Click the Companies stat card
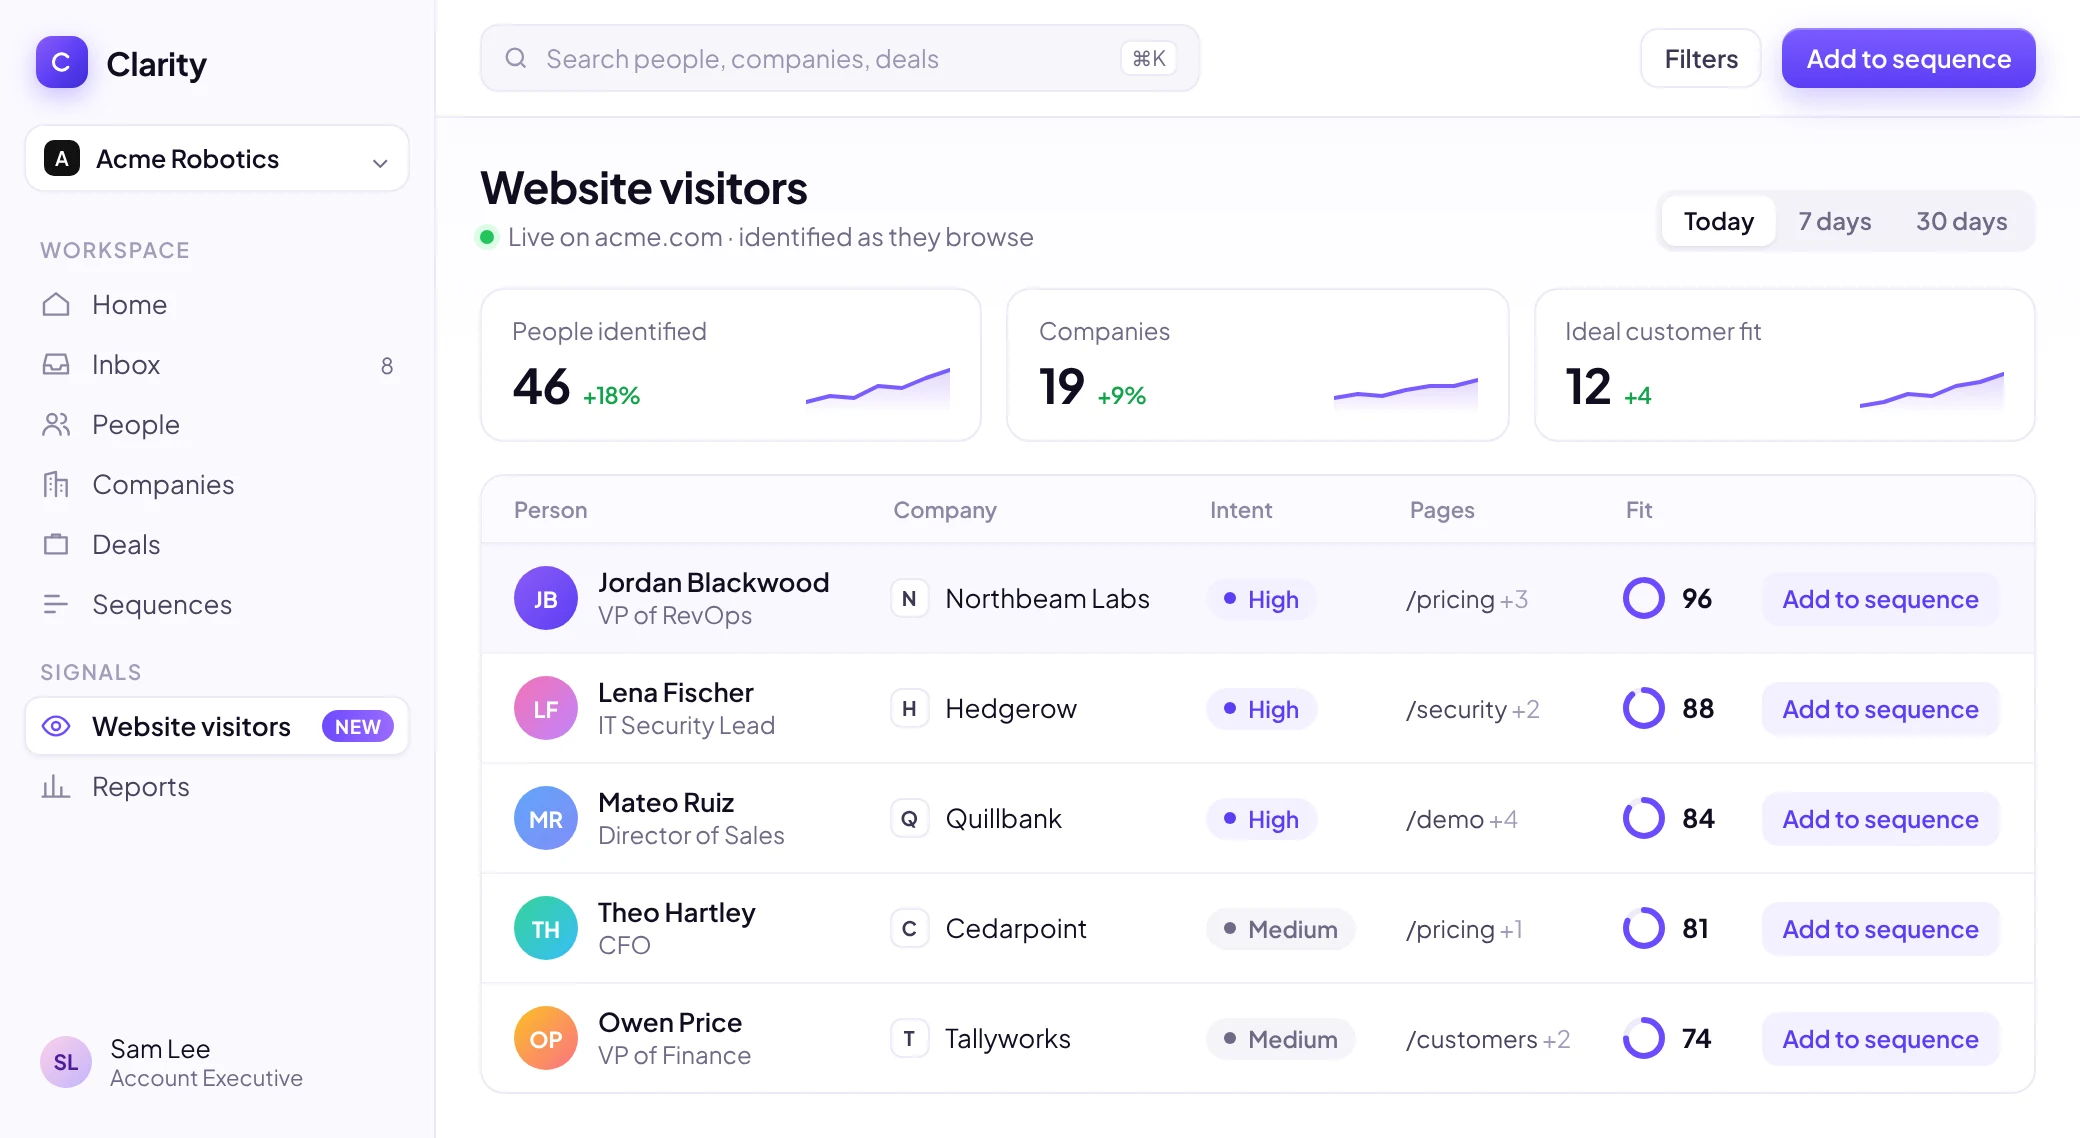The height and width of the screenshot is (1138, 2080). [1258, 365]
